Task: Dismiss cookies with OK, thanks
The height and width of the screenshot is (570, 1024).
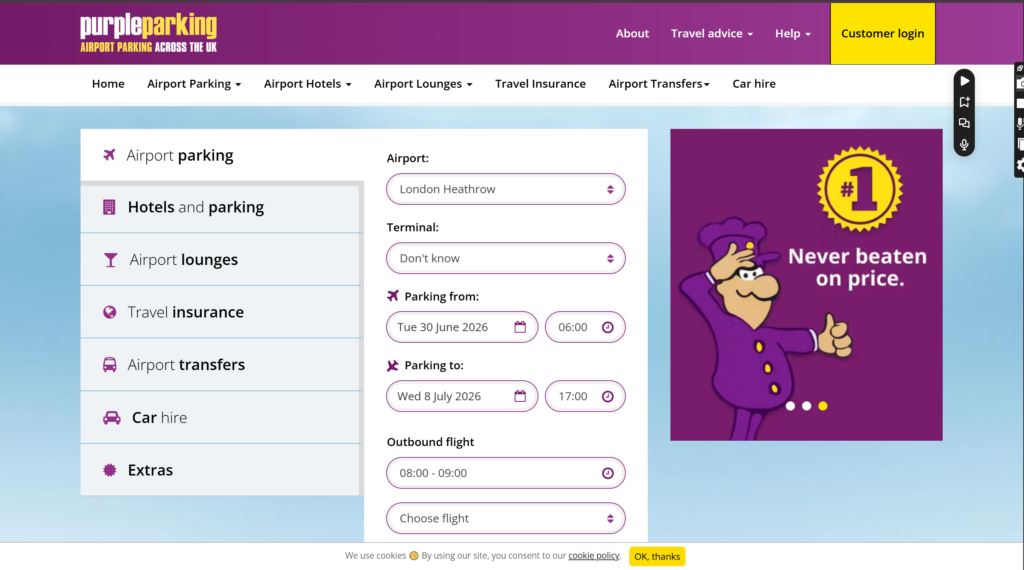Action: point(657,556)
